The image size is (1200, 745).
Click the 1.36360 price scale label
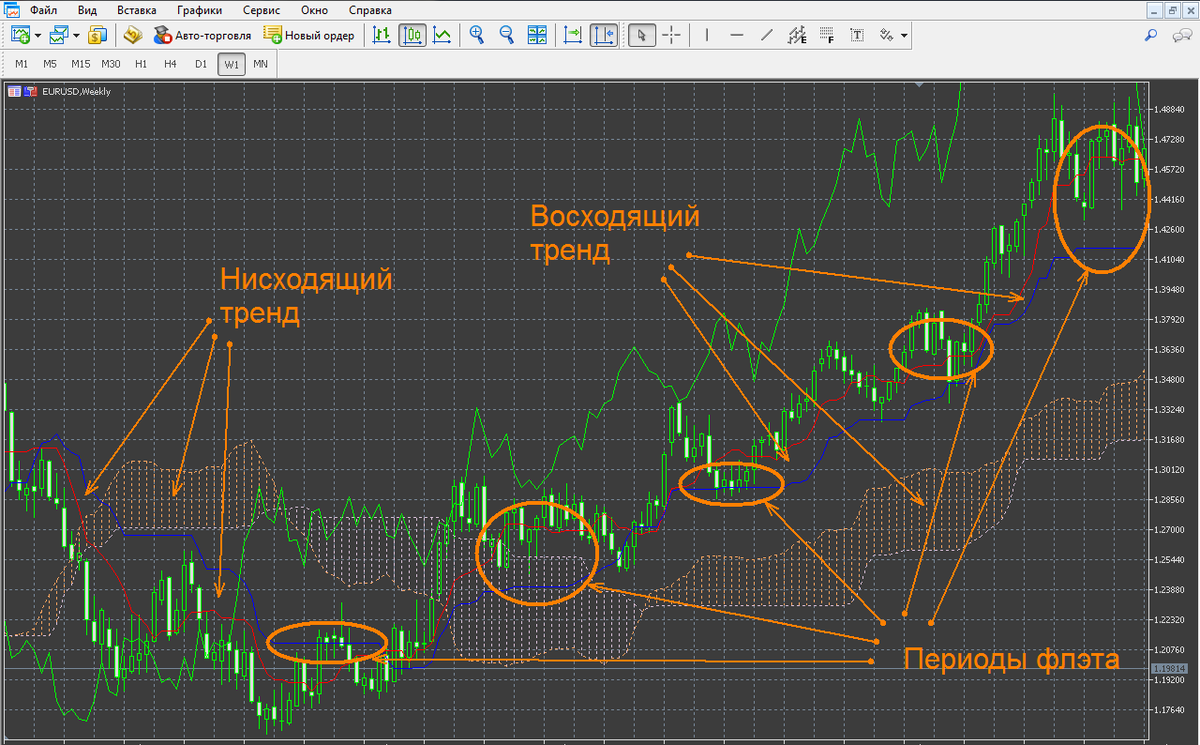(1170, 349)
